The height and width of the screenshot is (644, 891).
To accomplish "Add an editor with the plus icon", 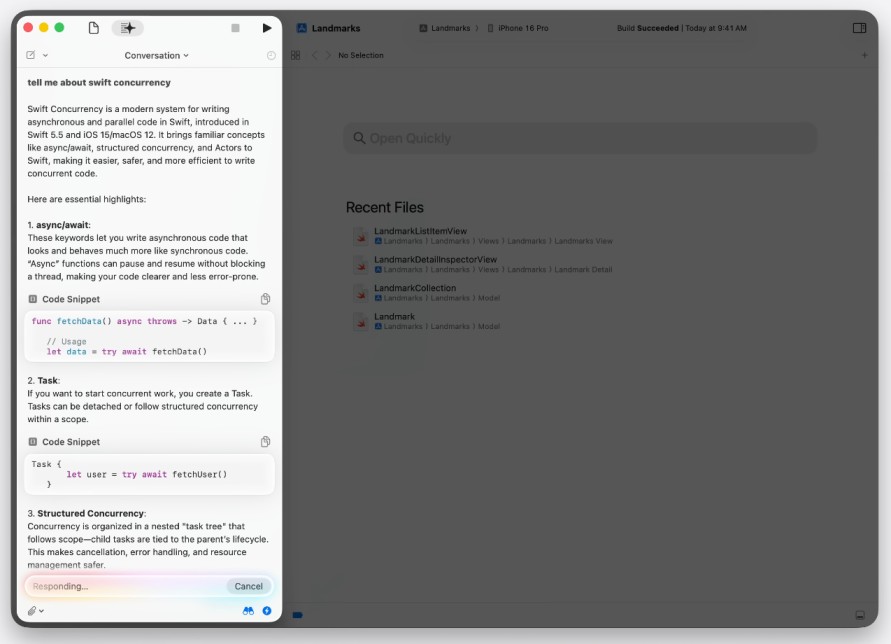I will [864, 55].
